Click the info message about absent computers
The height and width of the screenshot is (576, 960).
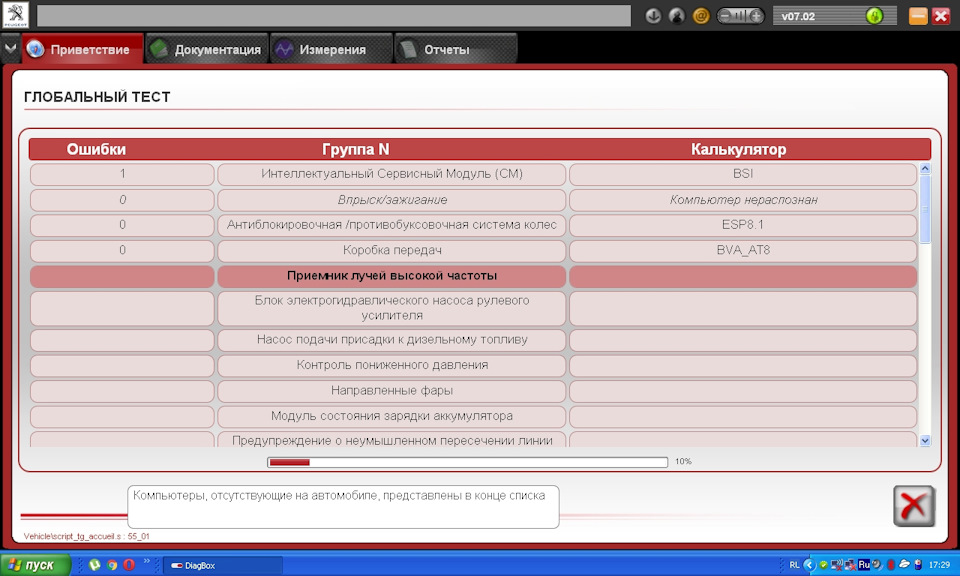[x=343, y=507]
